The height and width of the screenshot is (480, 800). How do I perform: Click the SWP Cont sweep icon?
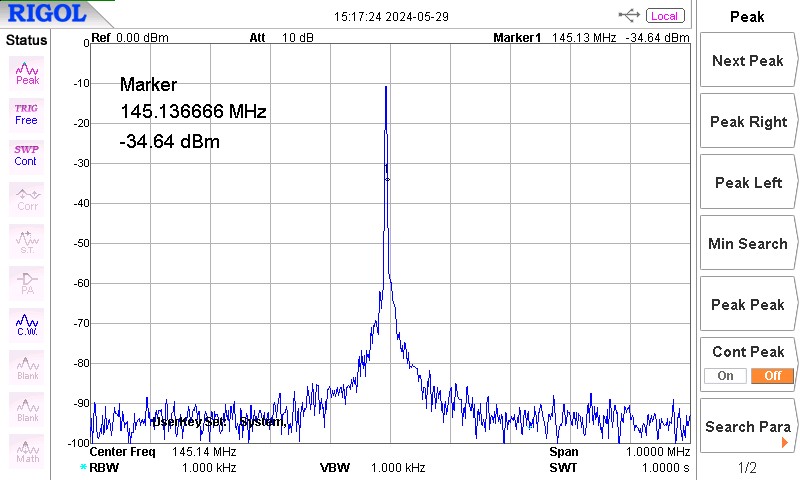[x=27, y=157]
